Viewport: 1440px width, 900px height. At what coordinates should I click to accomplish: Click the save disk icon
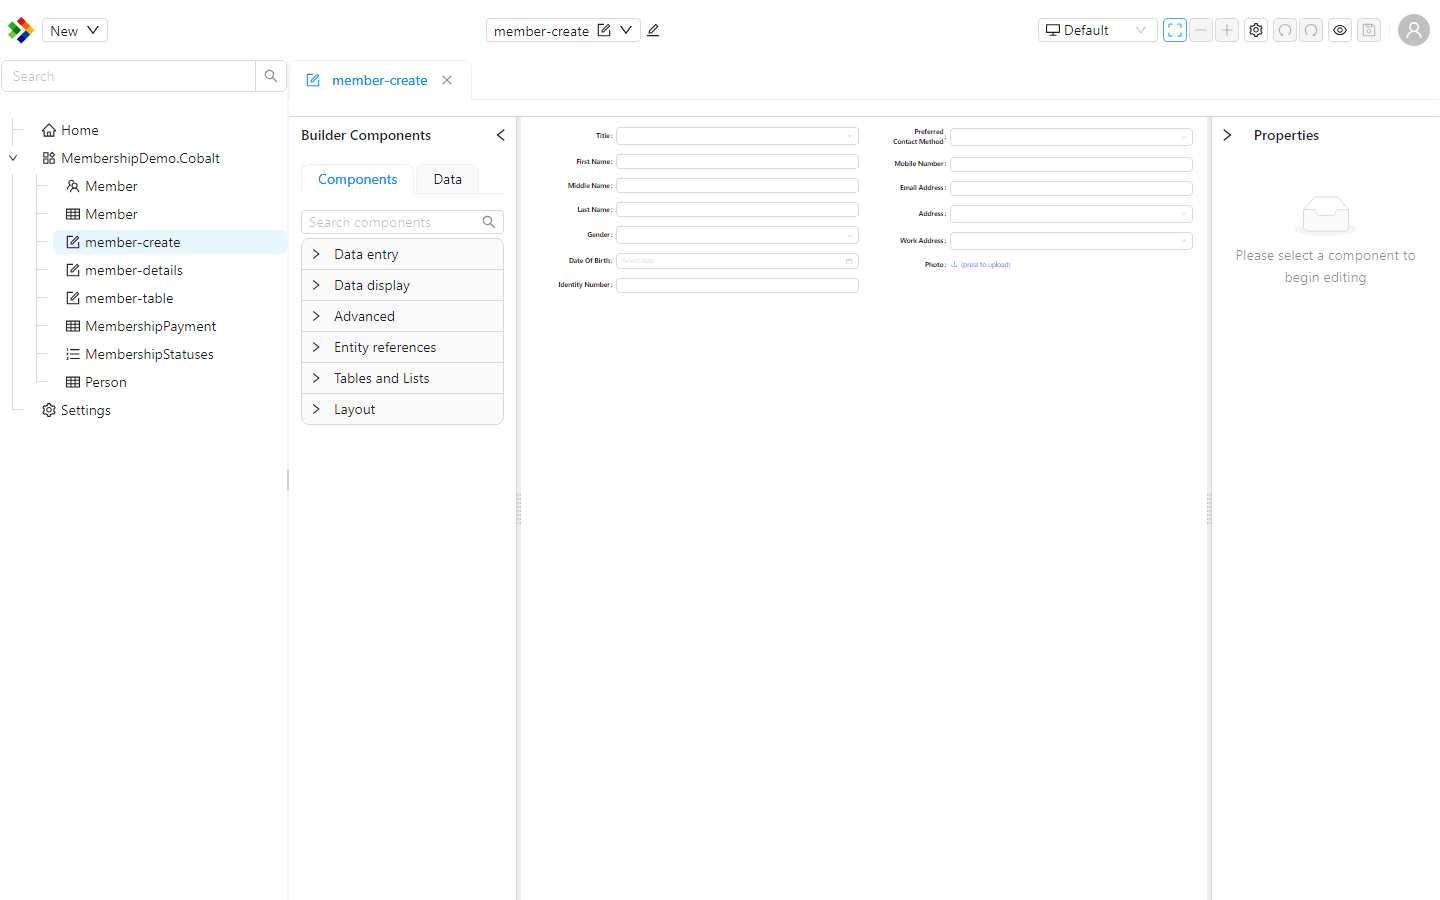click(1369, 30)
